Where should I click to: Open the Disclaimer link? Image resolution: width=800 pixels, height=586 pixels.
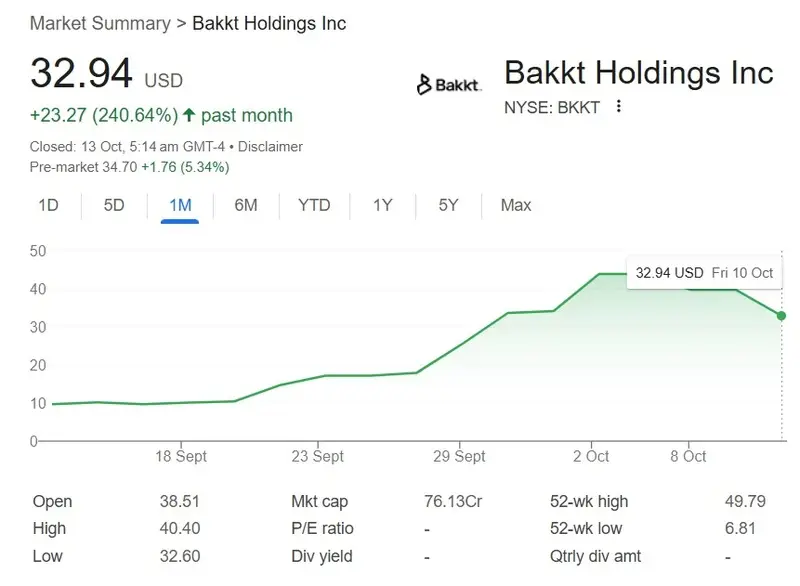[x=272, y=146]
